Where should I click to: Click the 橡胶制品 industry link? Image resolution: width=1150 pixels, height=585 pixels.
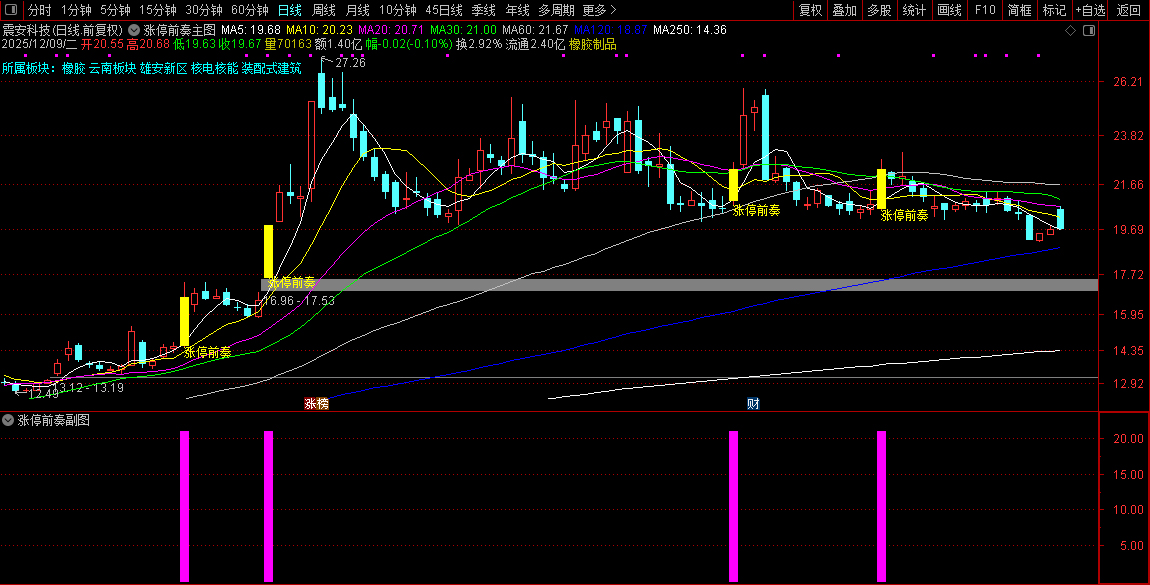point(592,44)
